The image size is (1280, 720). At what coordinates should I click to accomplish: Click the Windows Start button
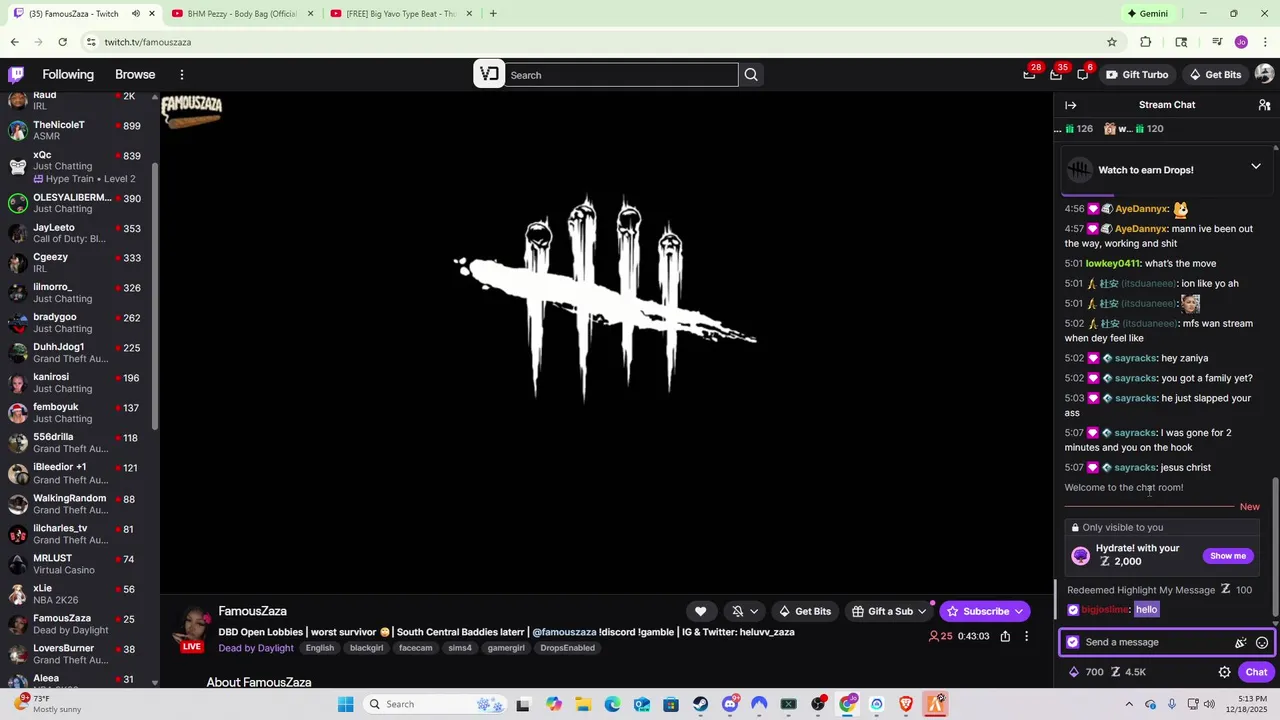(345, 704)
